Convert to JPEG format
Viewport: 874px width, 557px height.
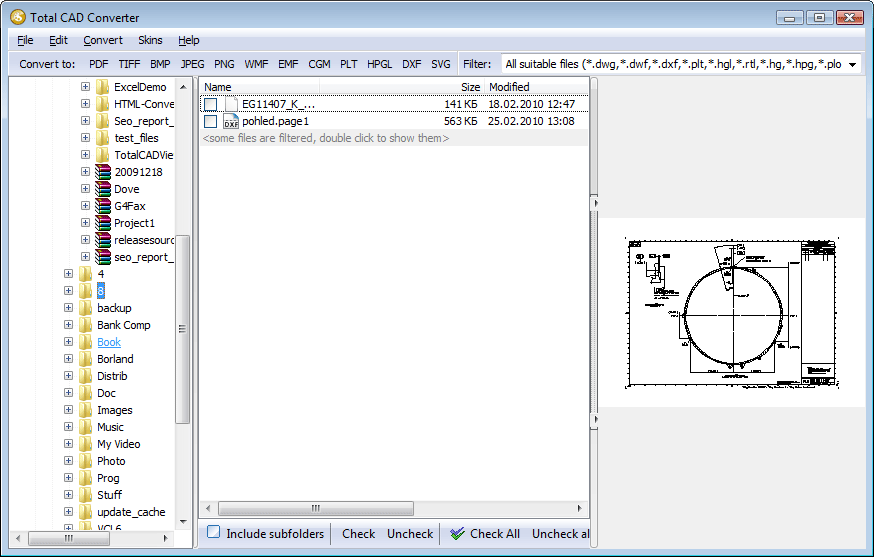tap(192, 64)
